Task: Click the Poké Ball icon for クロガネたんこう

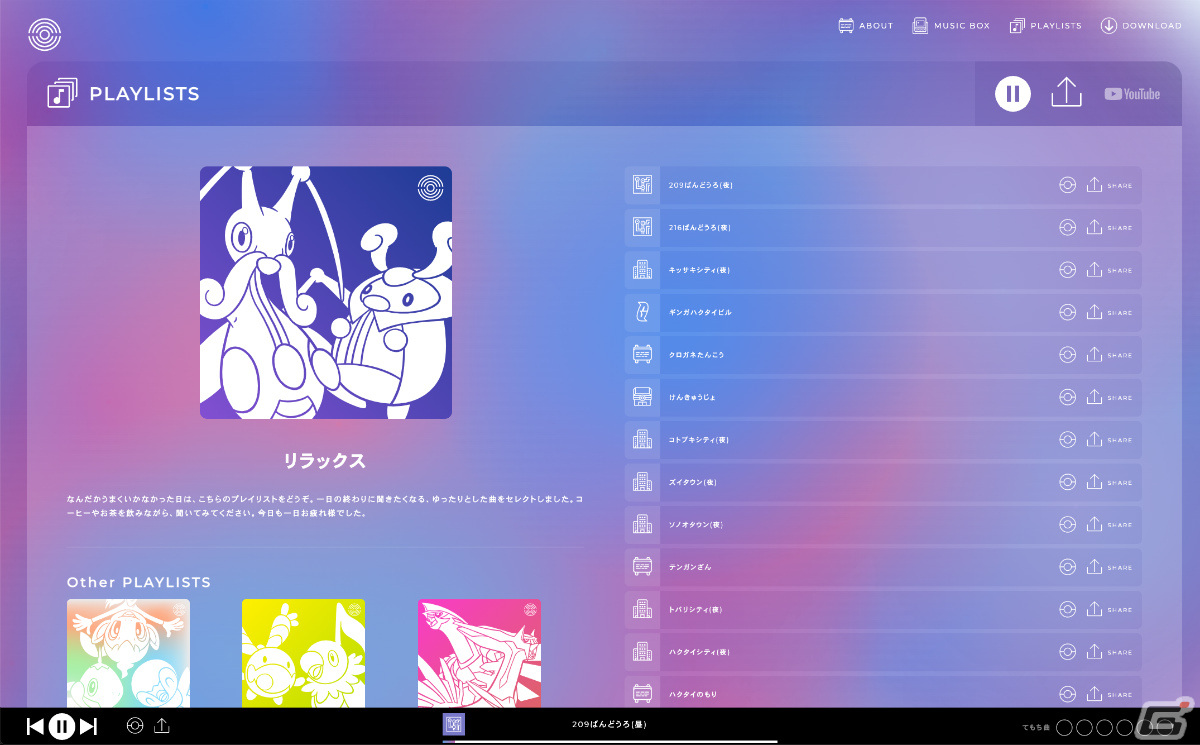Action: pos(1067,355)
